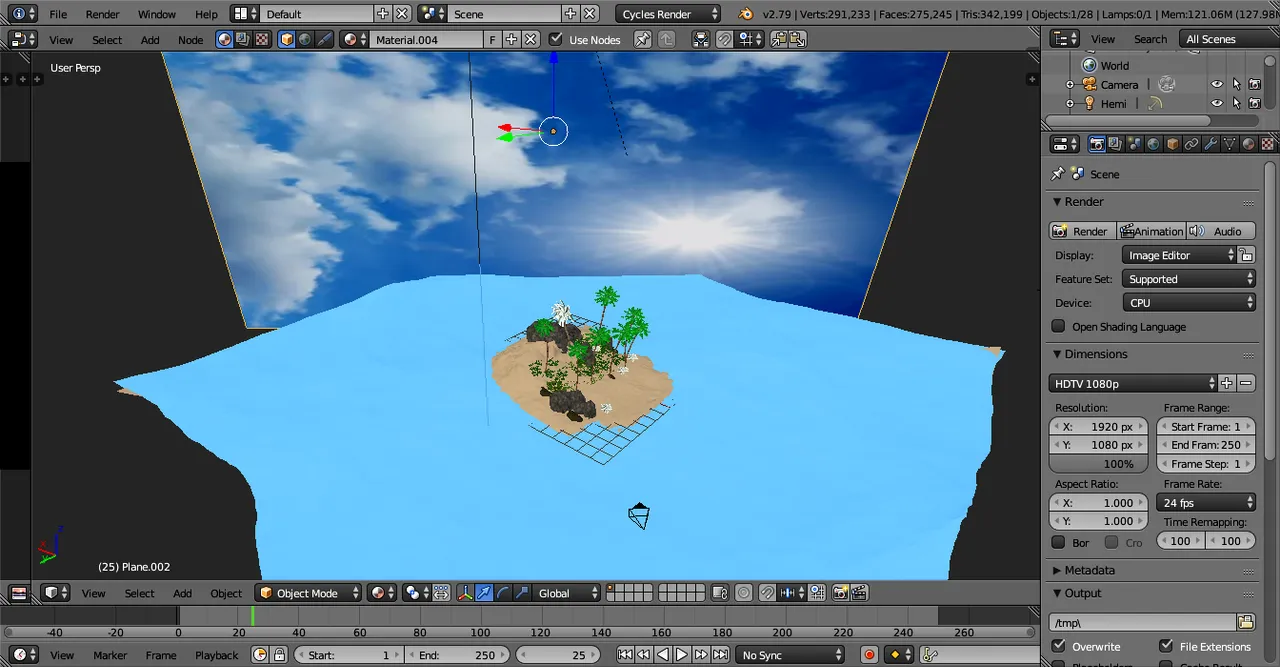This screenshot has width=1280, height=667.
Task: Enable Open Shading Language checkbox
Action: pos(1058,326)
